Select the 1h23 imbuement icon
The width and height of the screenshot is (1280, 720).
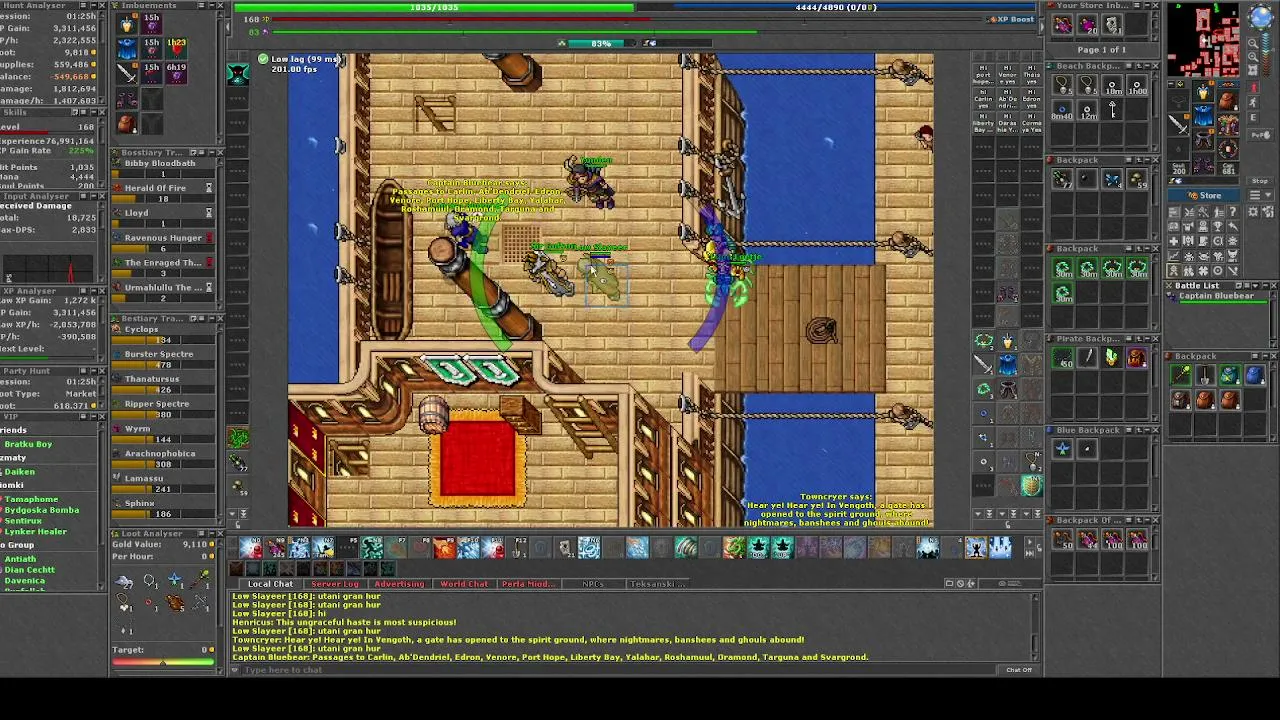176,47
